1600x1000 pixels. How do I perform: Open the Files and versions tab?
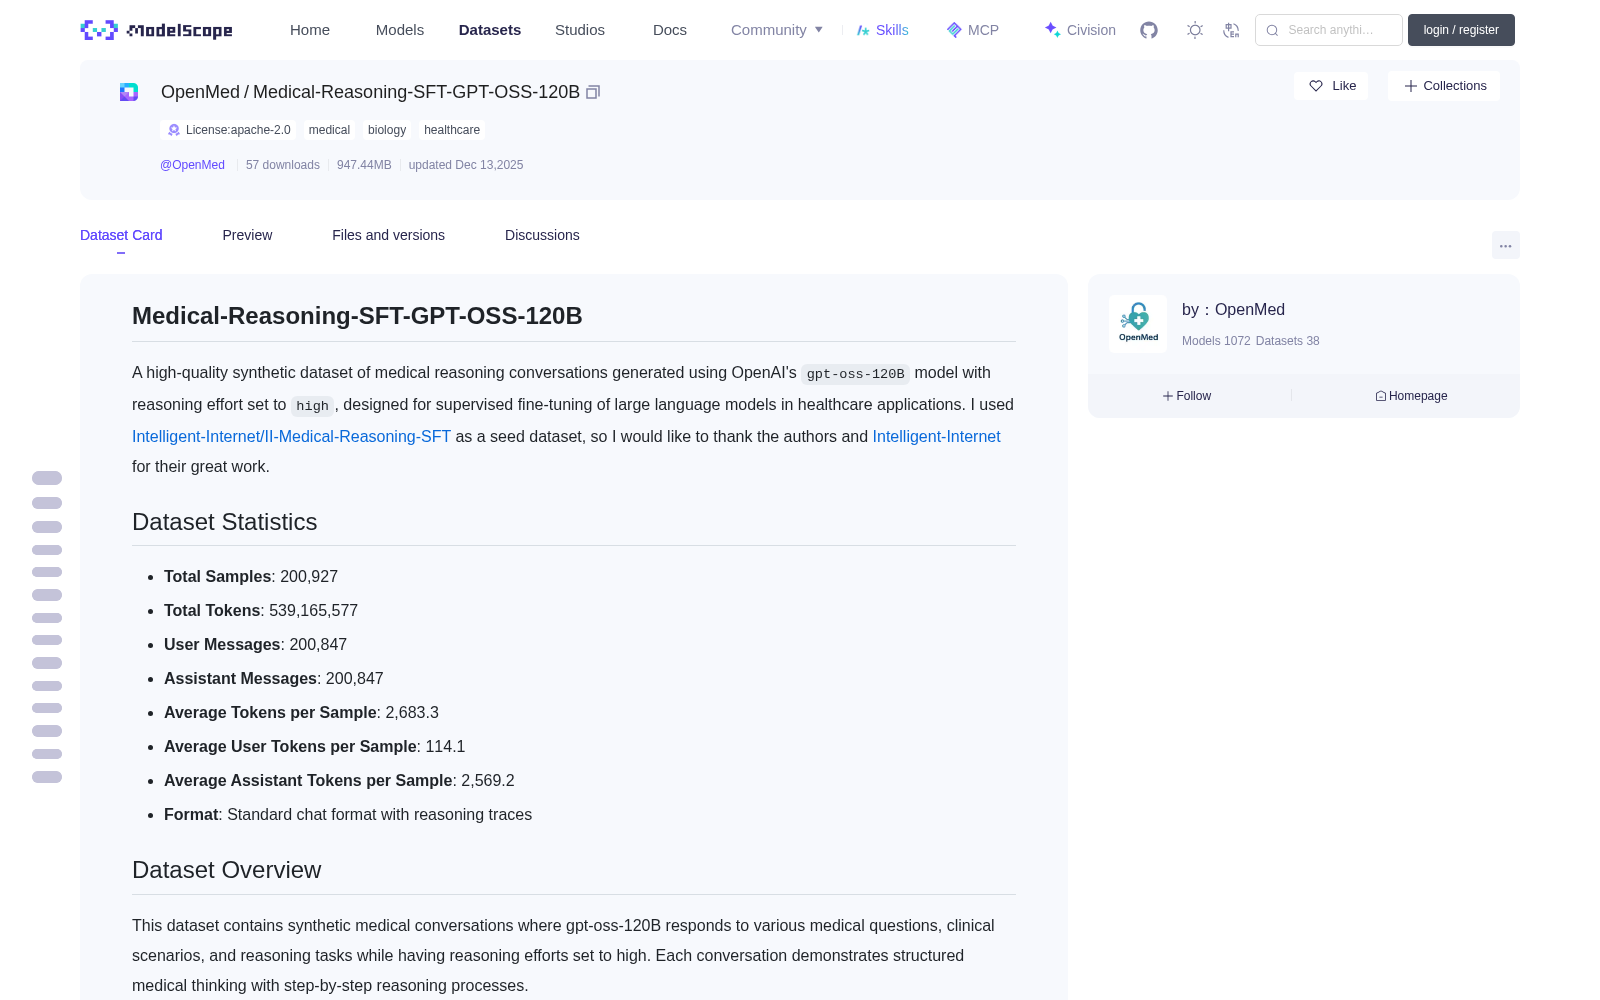click(388, 235)
